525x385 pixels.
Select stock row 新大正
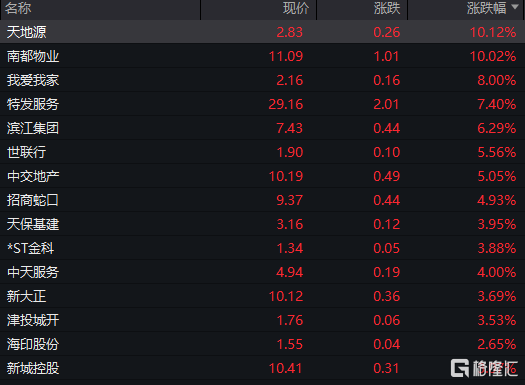(262, 296)
